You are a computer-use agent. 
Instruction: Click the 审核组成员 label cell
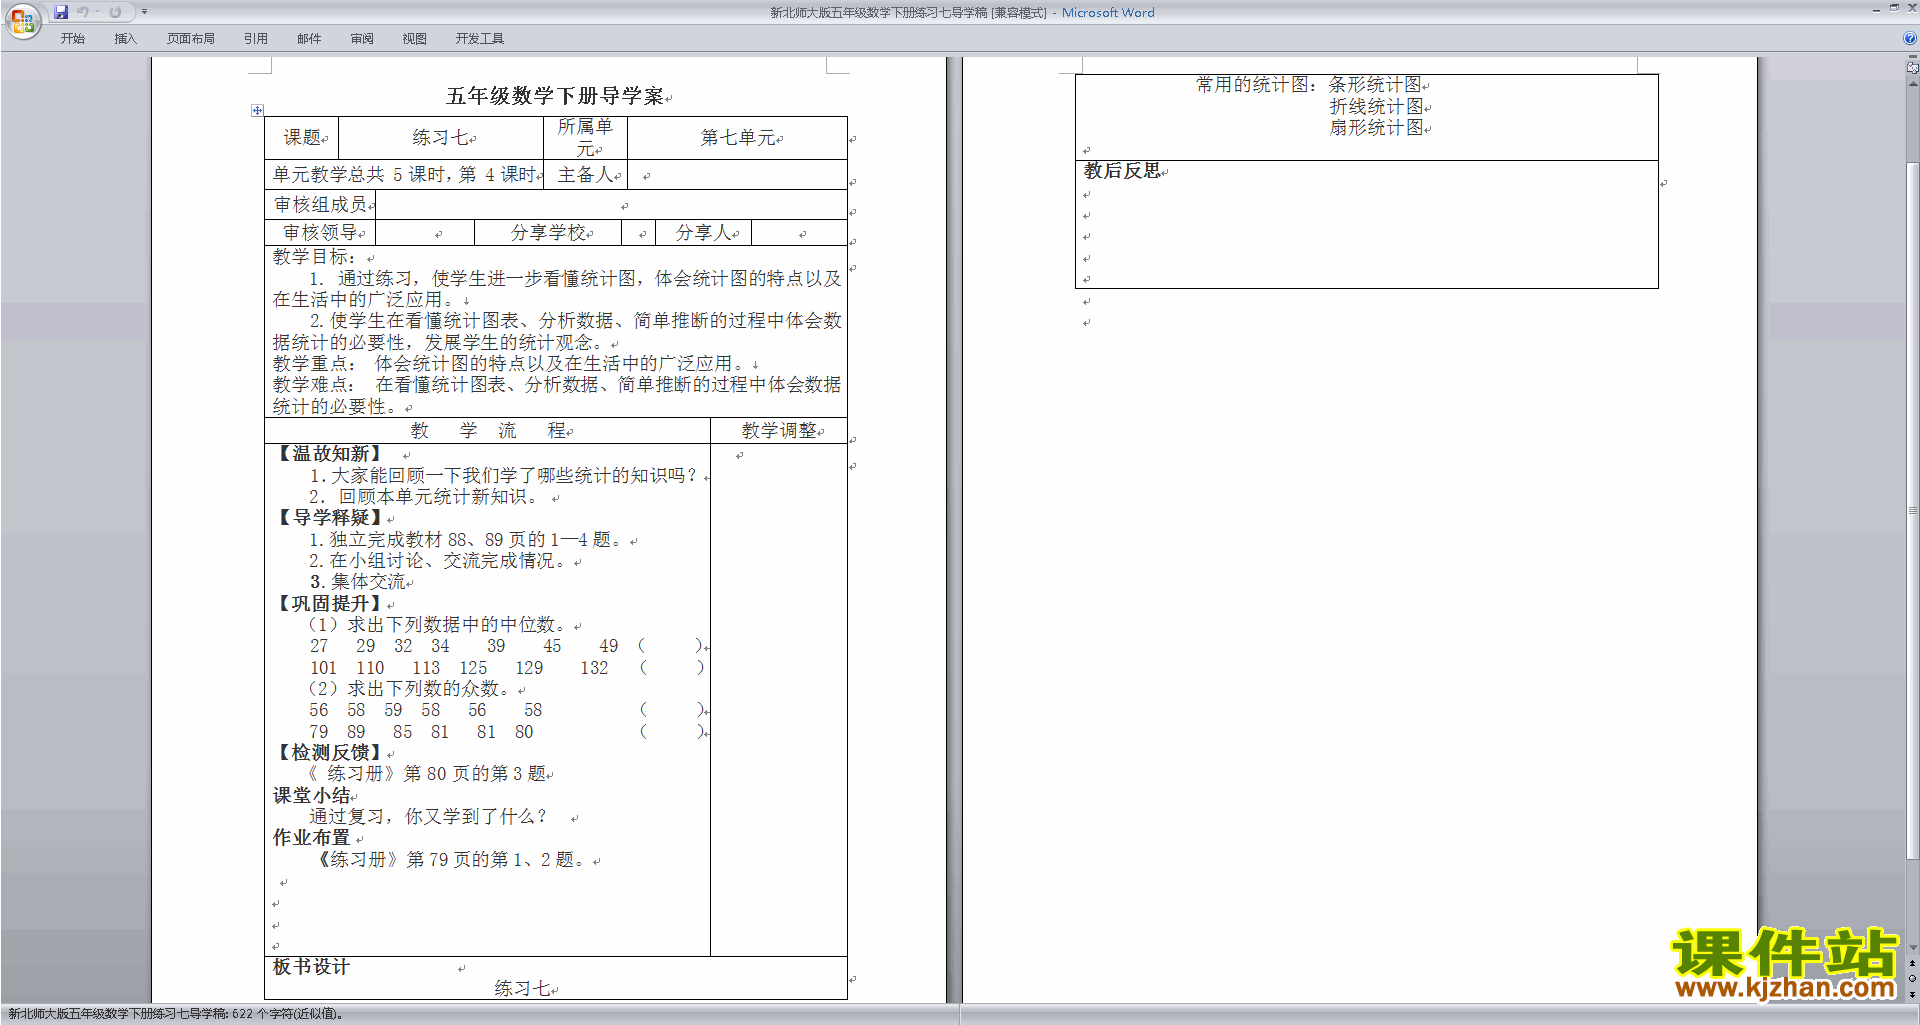tap(320, 205)
